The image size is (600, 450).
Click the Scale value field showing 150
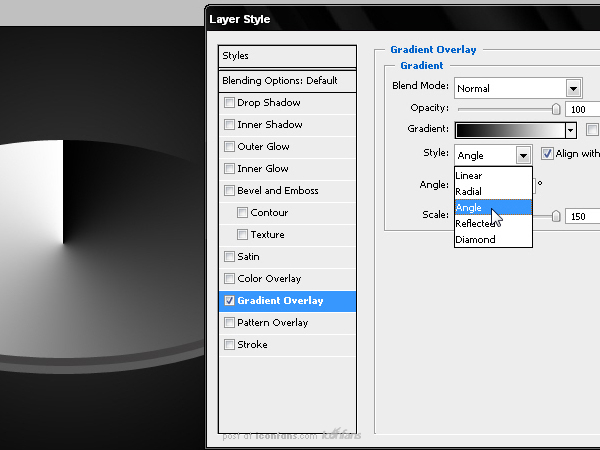(583, 217)
